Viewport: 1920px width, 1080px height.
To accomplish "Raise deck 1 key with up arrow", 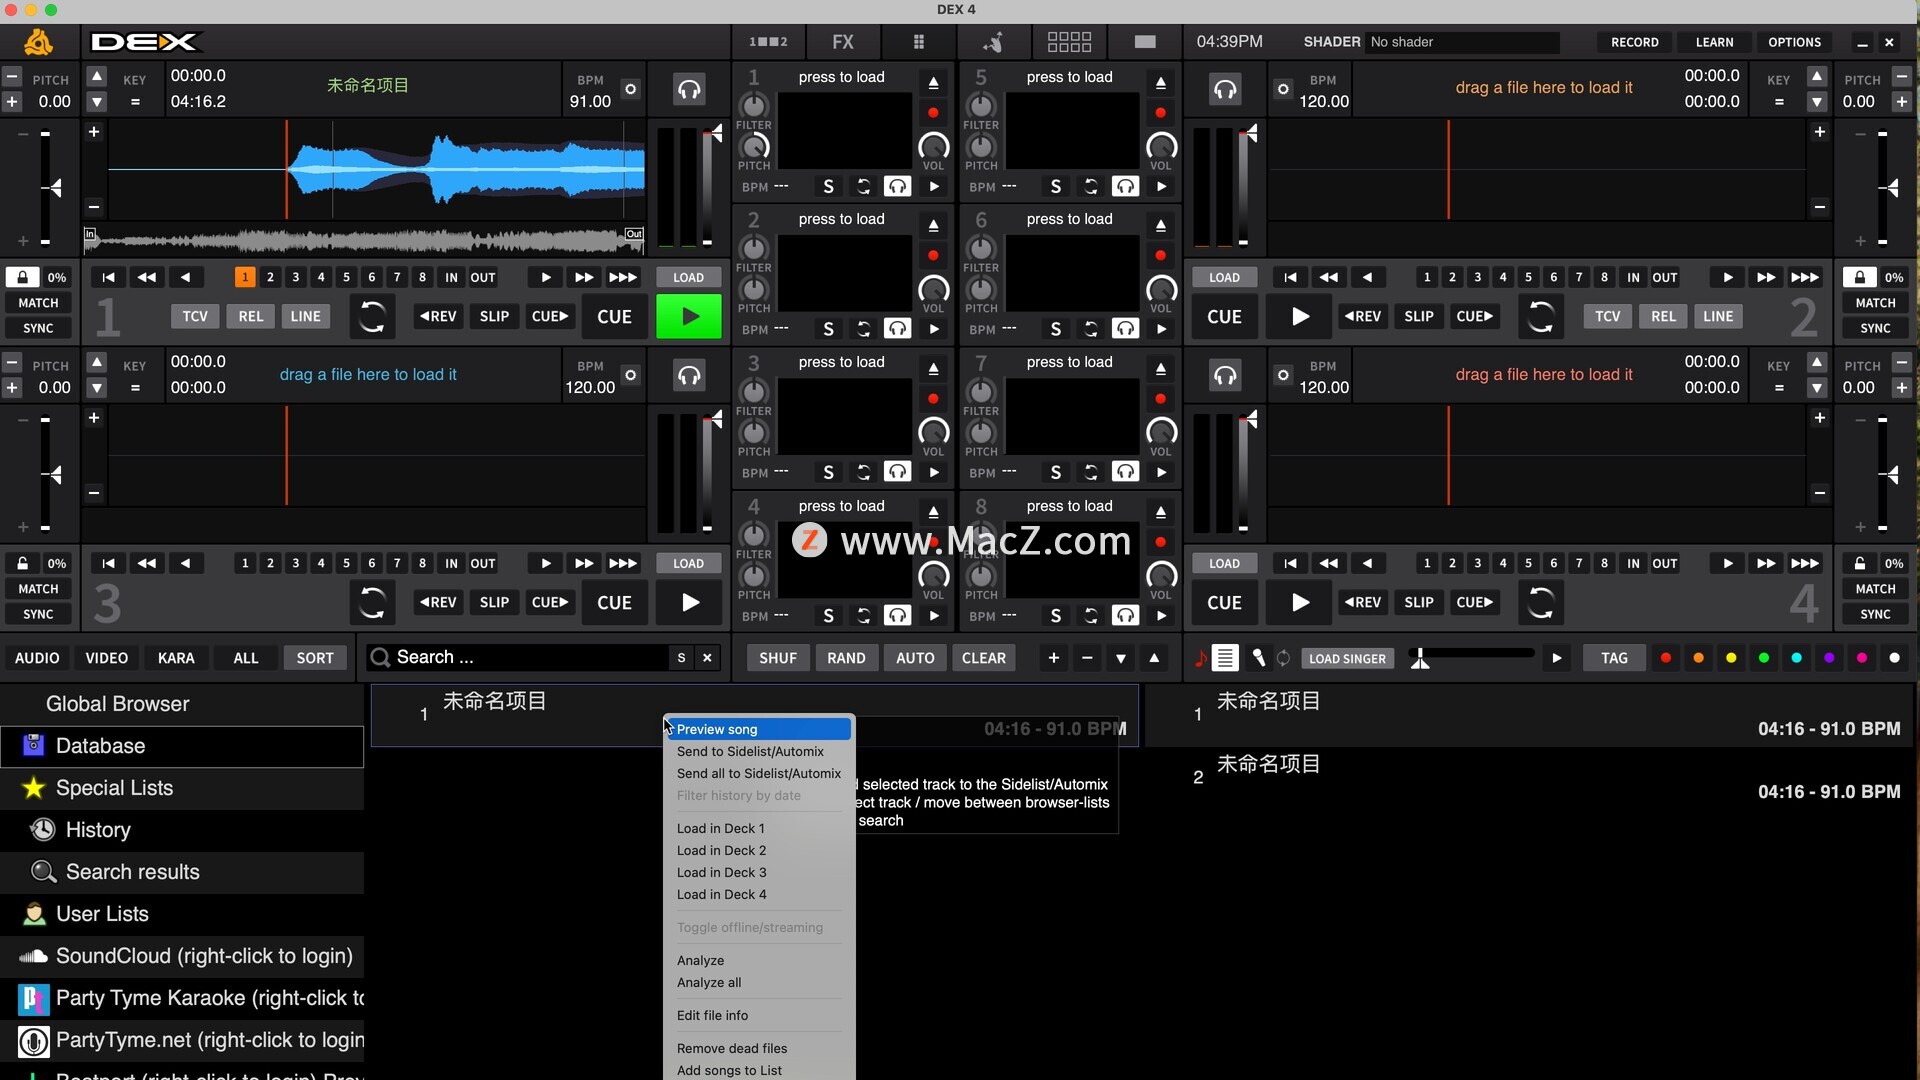I will tap(96, 76).
